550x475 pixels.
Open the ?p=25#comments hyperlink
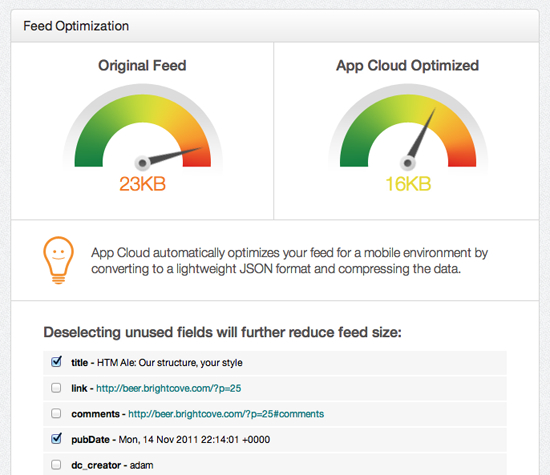[226, 414]
